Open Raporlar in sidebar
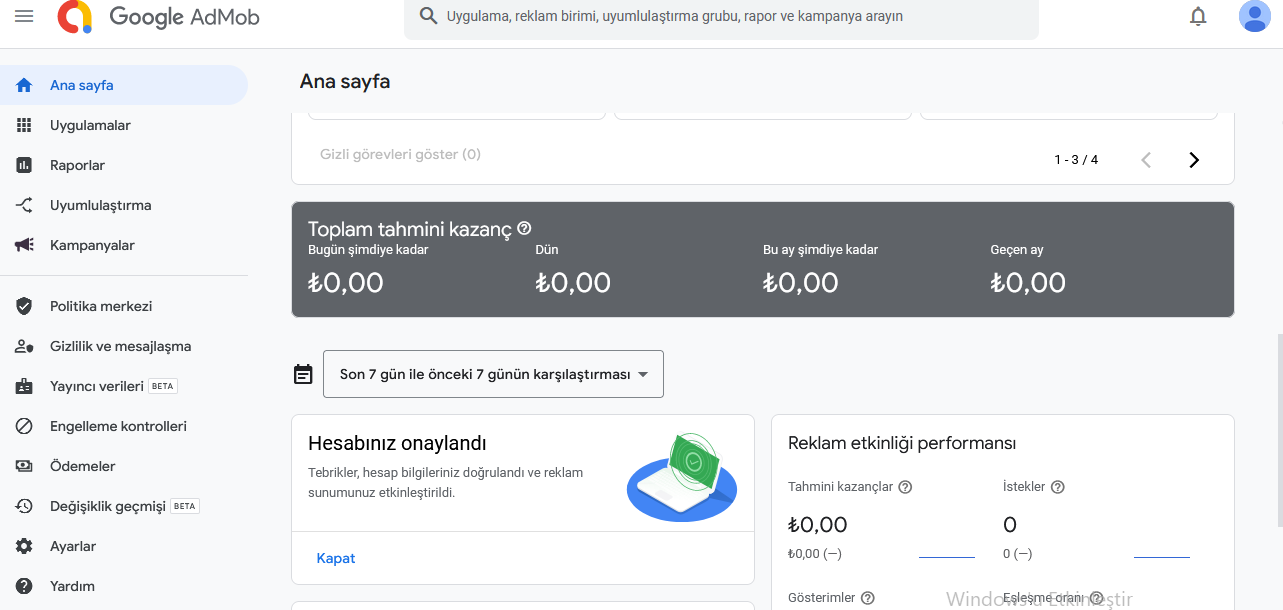The image size is (1283, 610). (124, 165)
